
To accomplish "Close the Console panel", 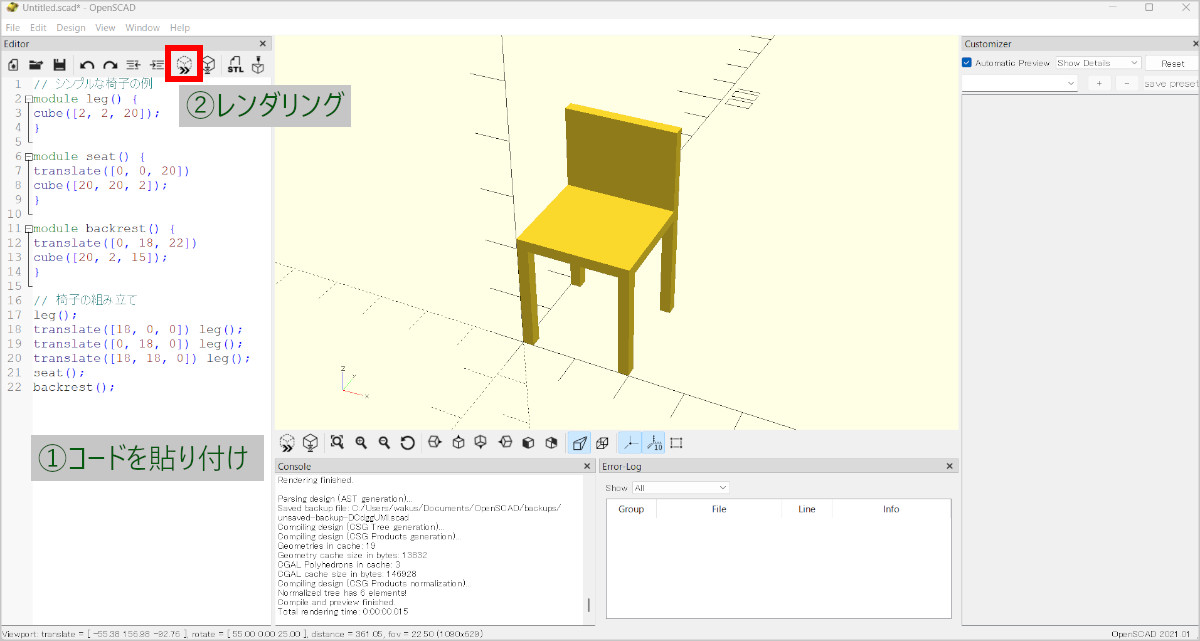I will coord(587,467).
